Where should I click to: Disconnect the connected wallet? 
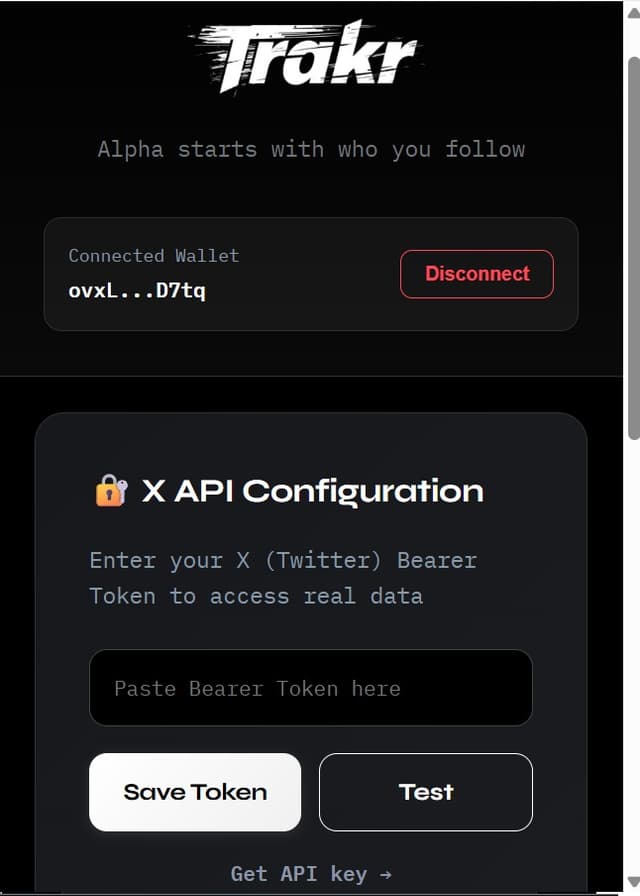pos(477,273)
